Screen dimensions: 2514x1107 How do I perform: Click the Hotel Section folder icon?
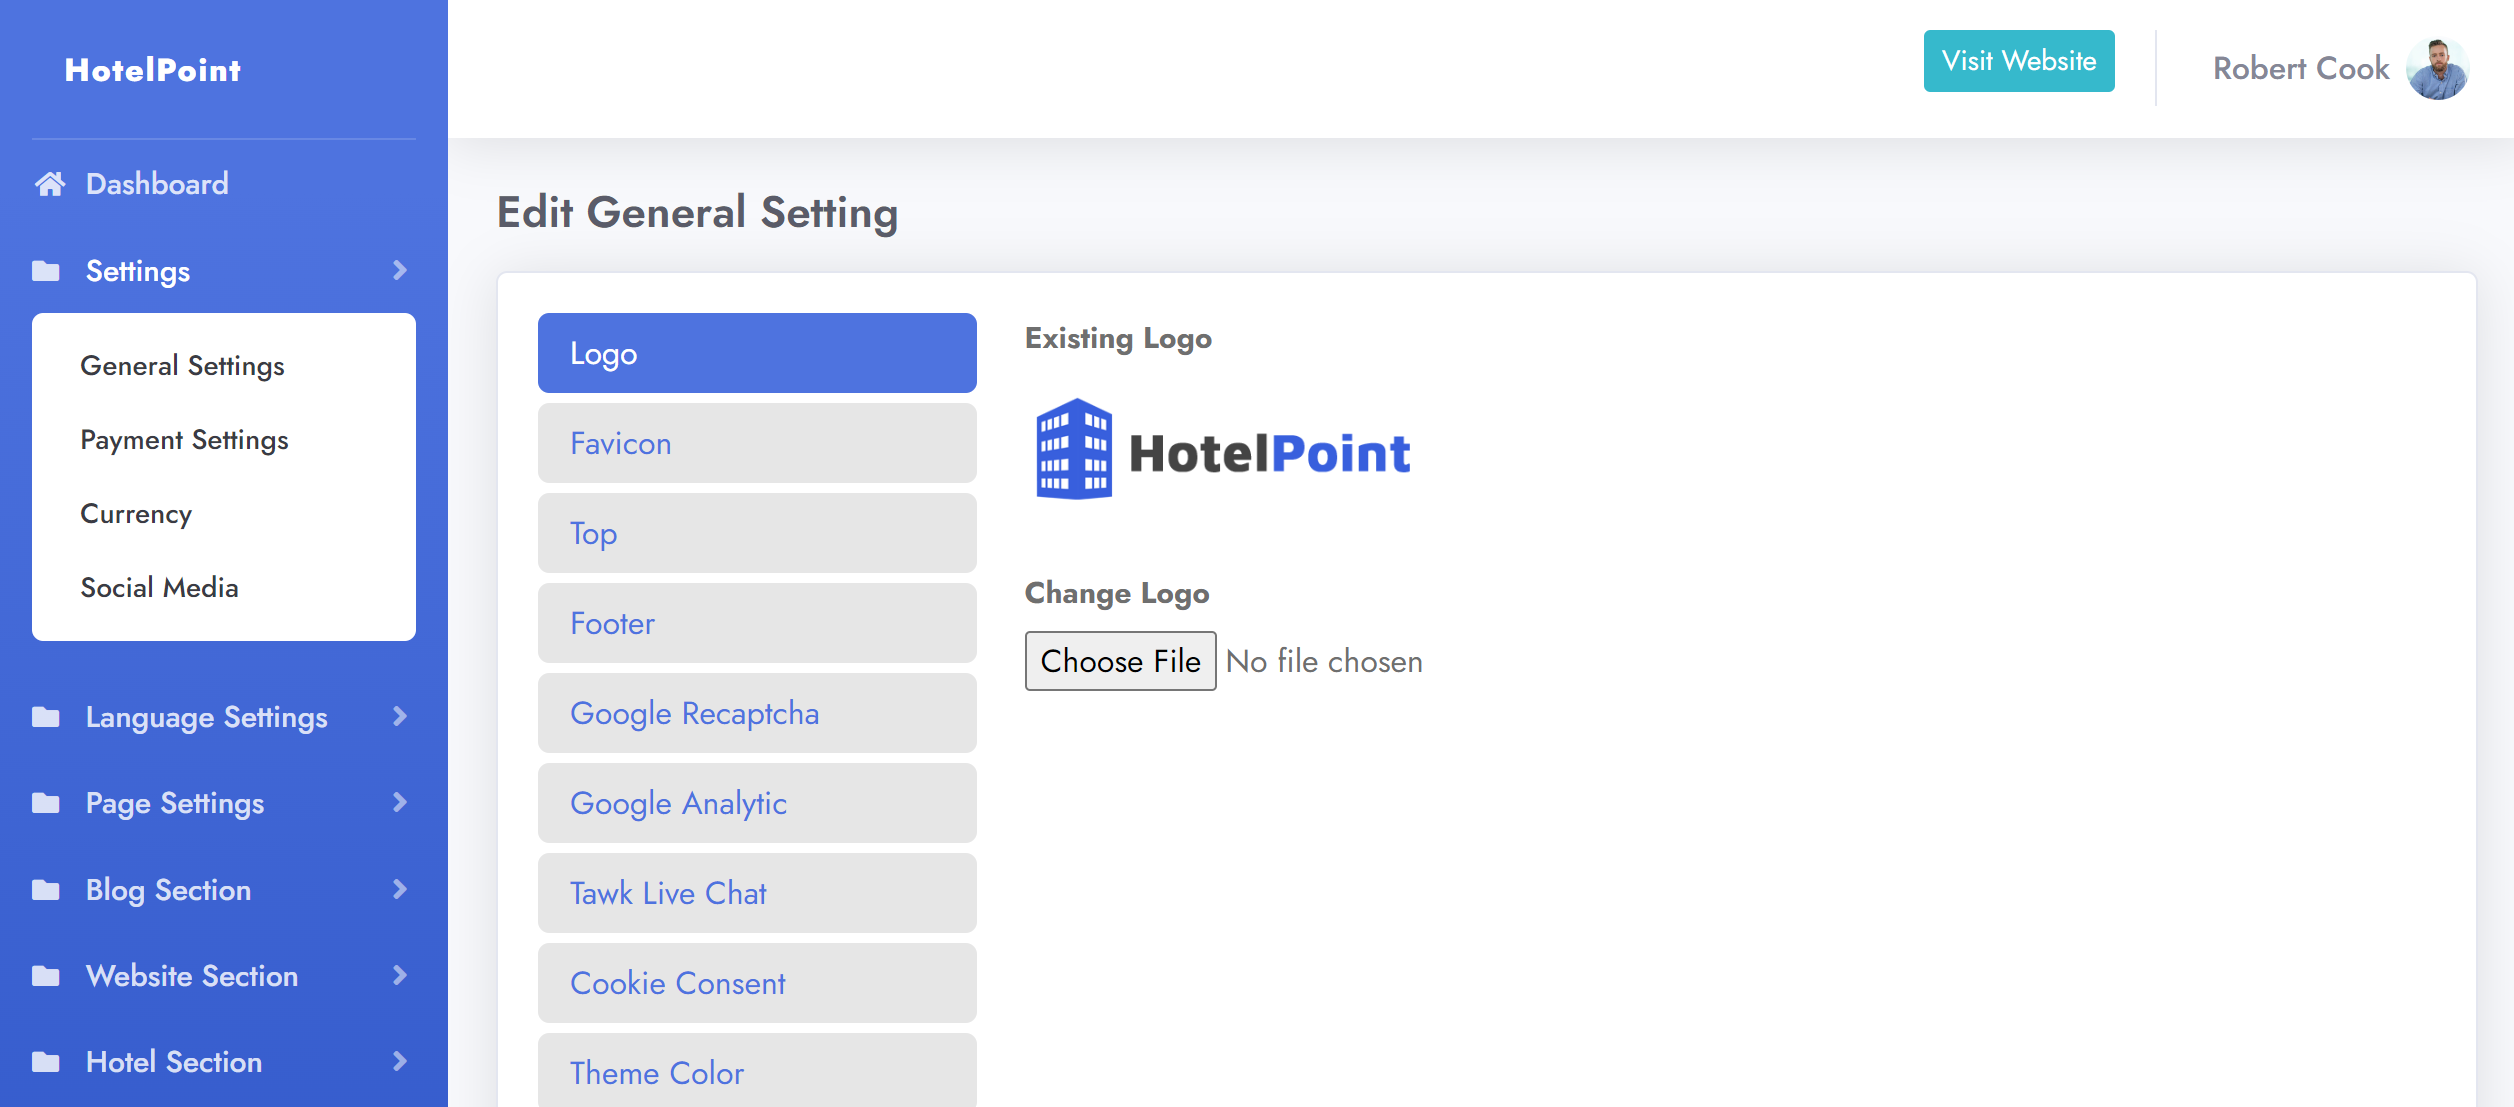tap(46, 1062)
